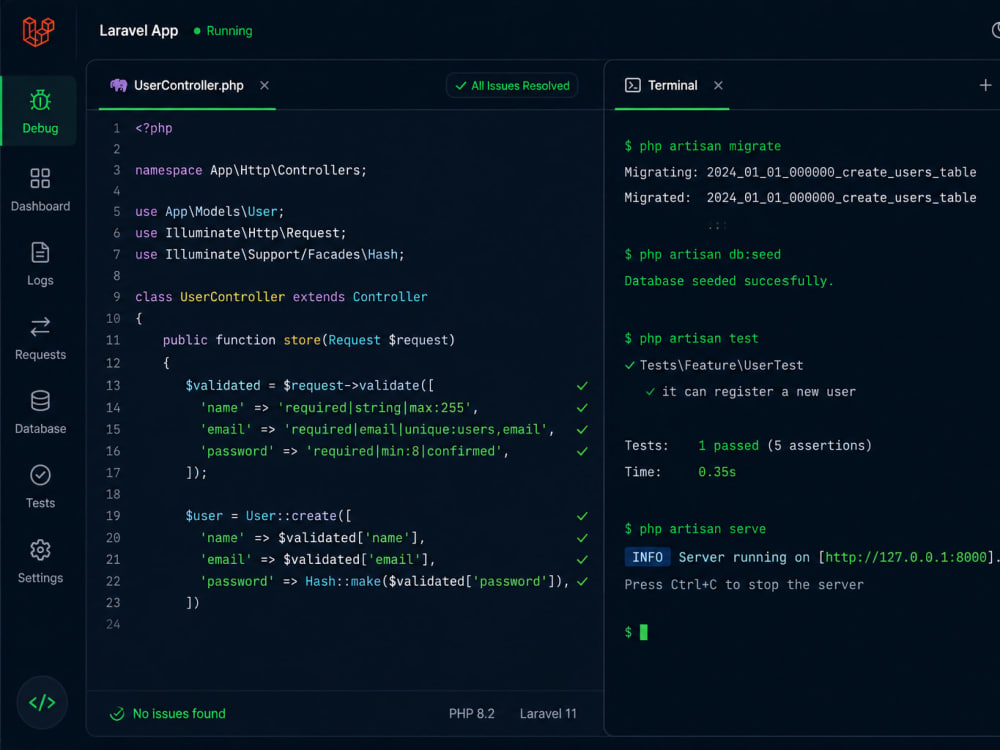Image resolution: width=1000 pixels, height=750 pixels.
Task: Click the class UserController declaration
Action: [x=281, y=297]
